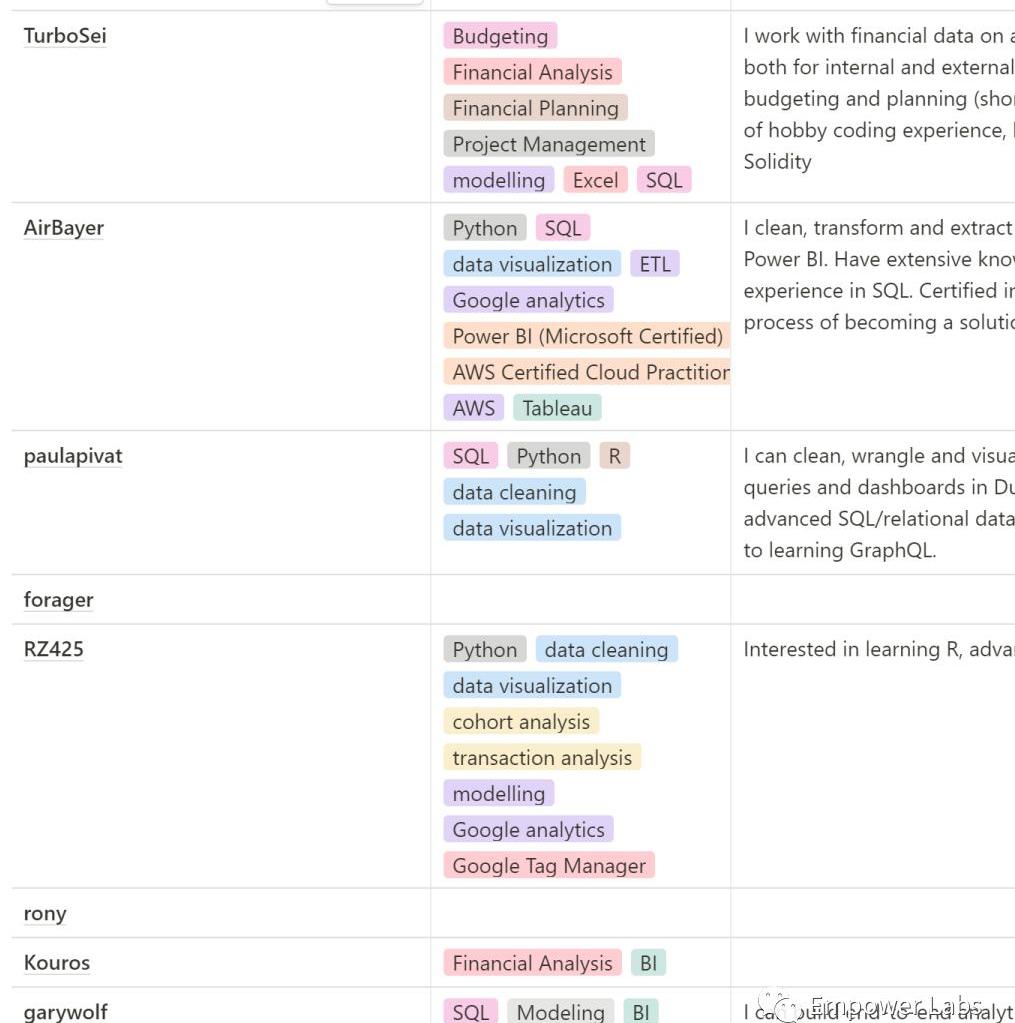The height and width of the screenshot is (1023, 1015).
Task: Click the Budgeting tag in TurboSei's row
Action: click(x=500, y=36)
